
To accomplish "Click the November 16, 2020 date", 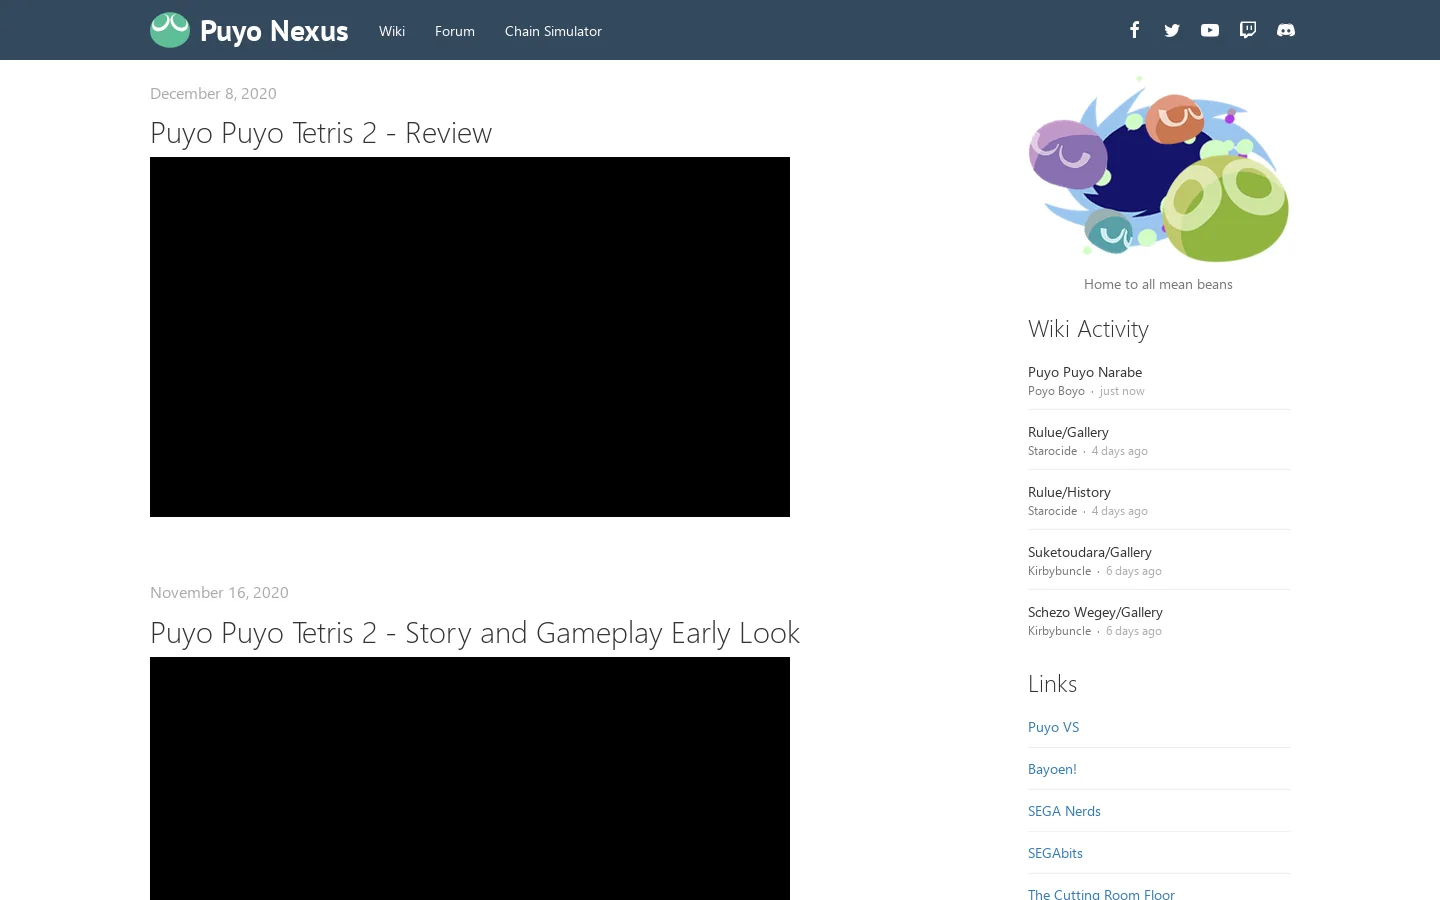I will (x=219, y=592).
